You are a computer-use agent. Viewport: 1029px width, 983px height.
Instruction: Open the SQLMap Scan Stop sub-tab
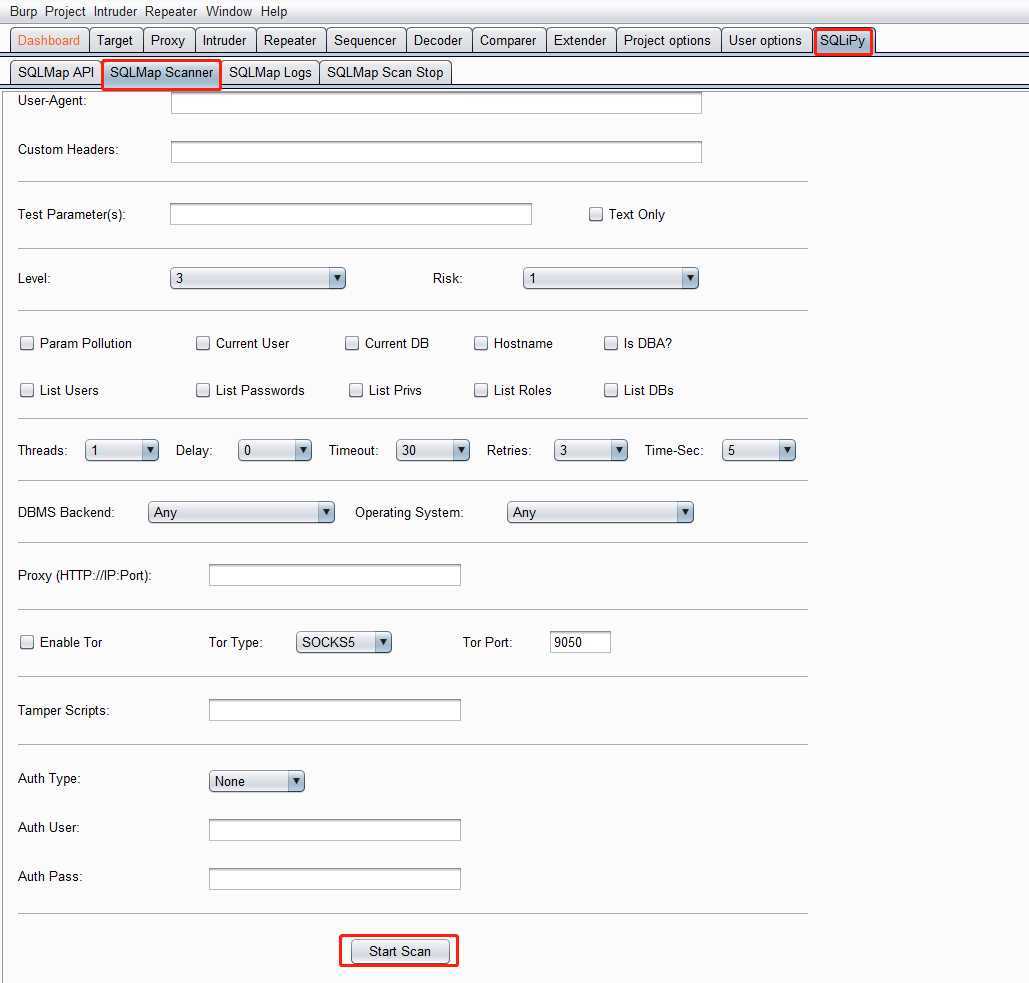pos(385,72)
